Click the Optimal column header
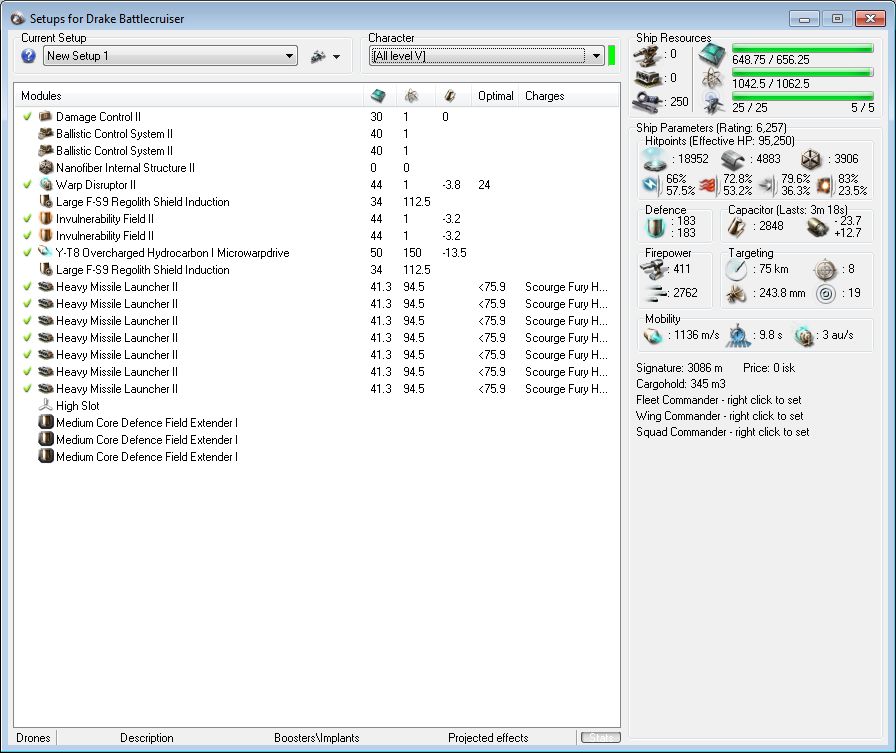This screenshot has height=753, width=896. coord(495,96)
